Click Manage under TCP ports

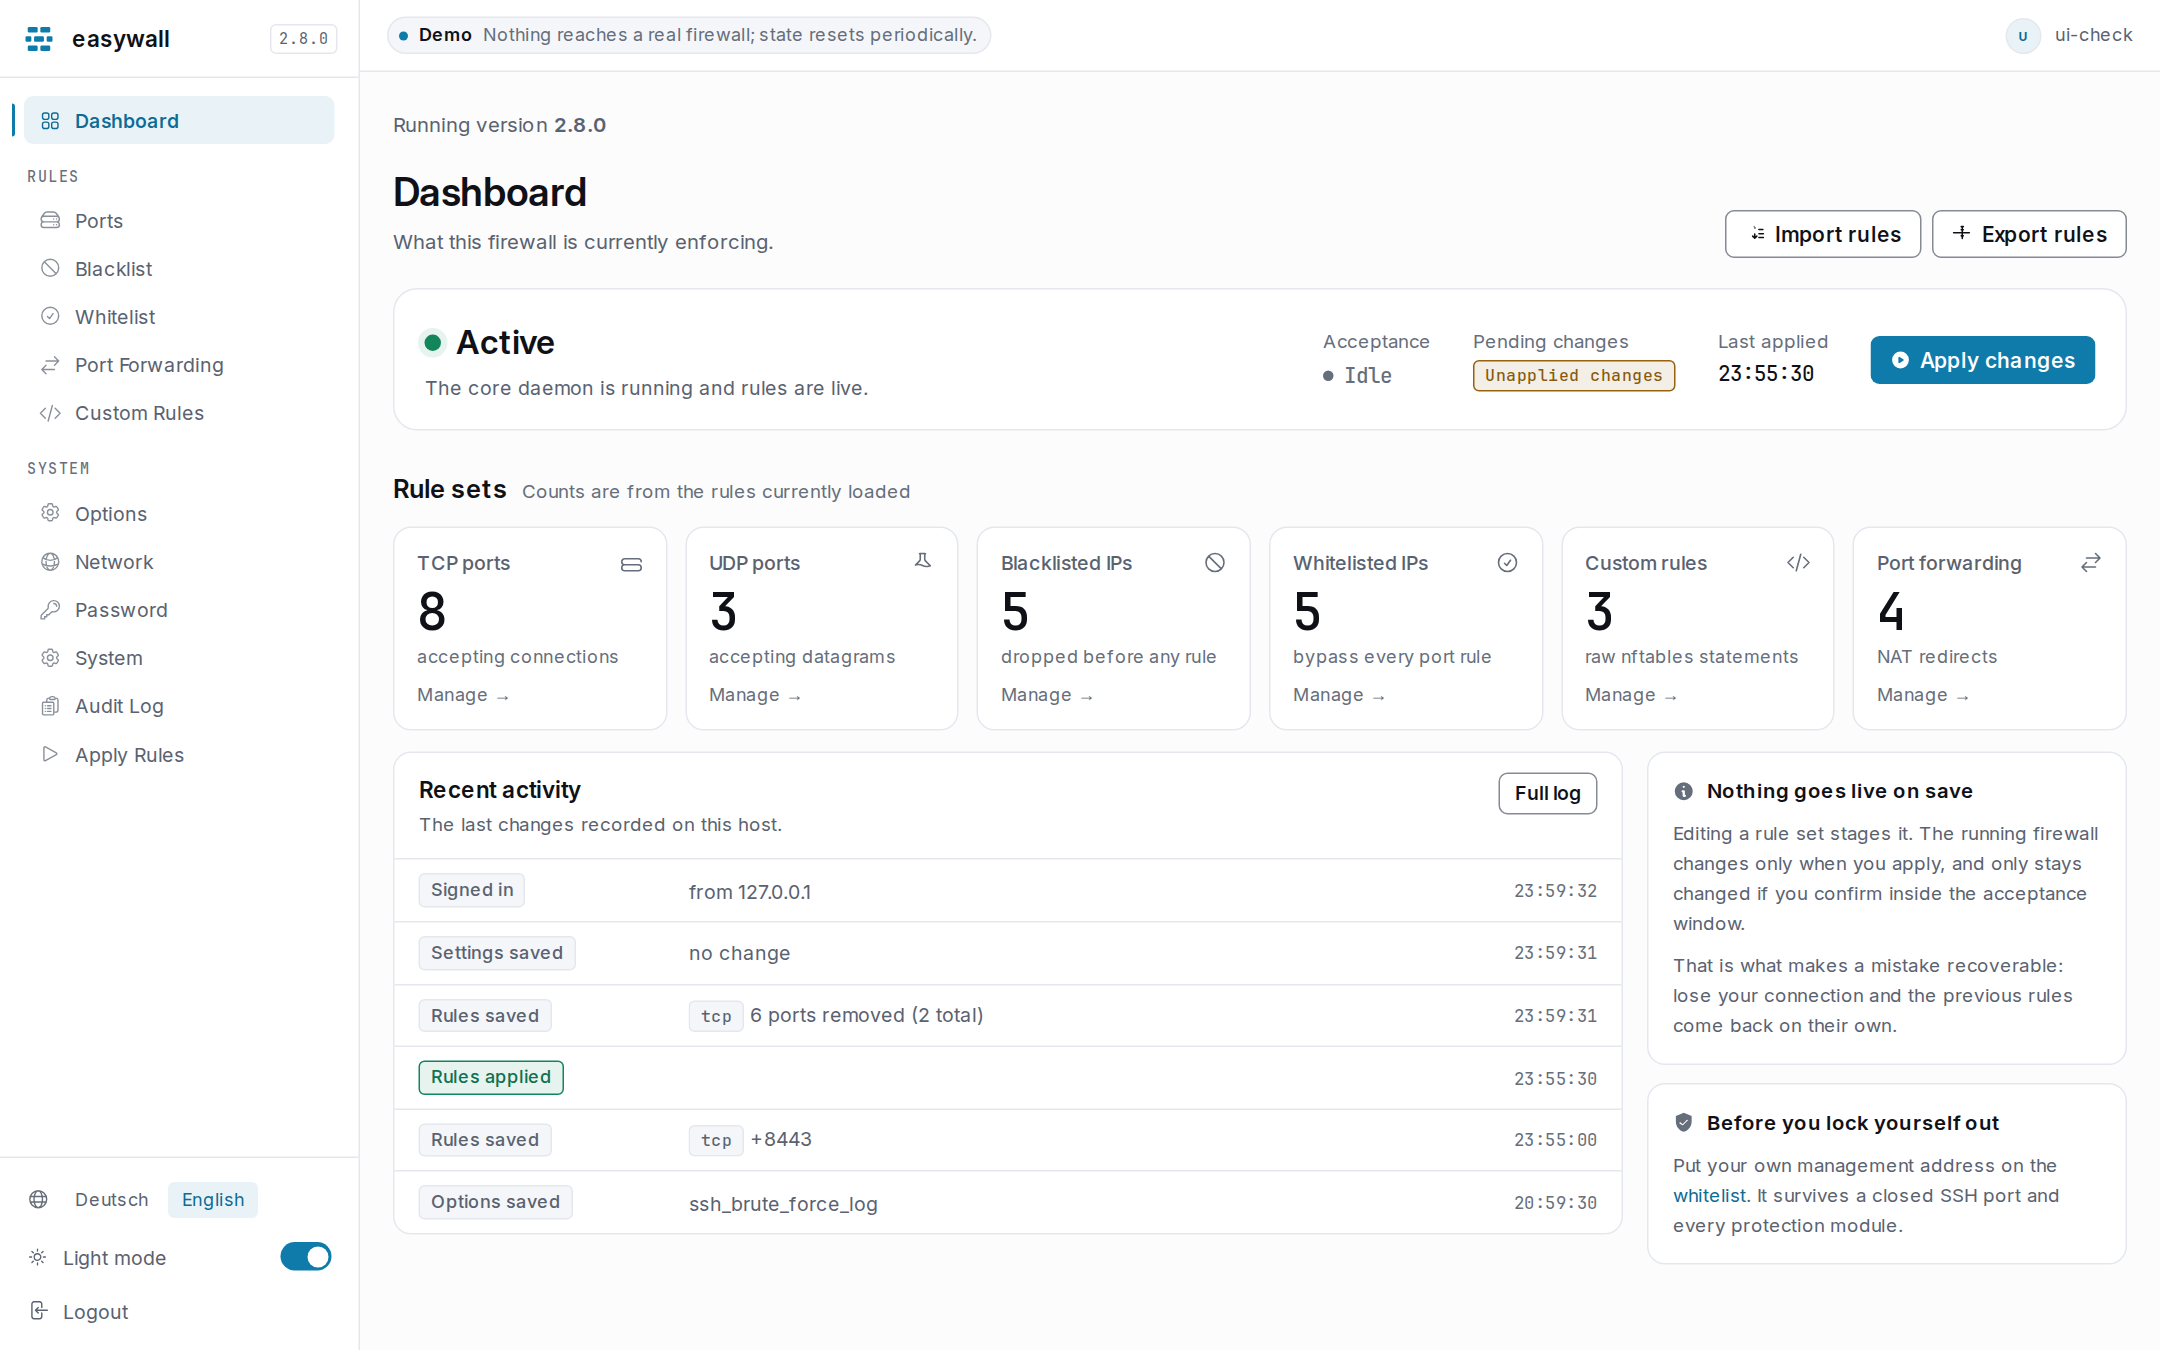tap(464, 695)
